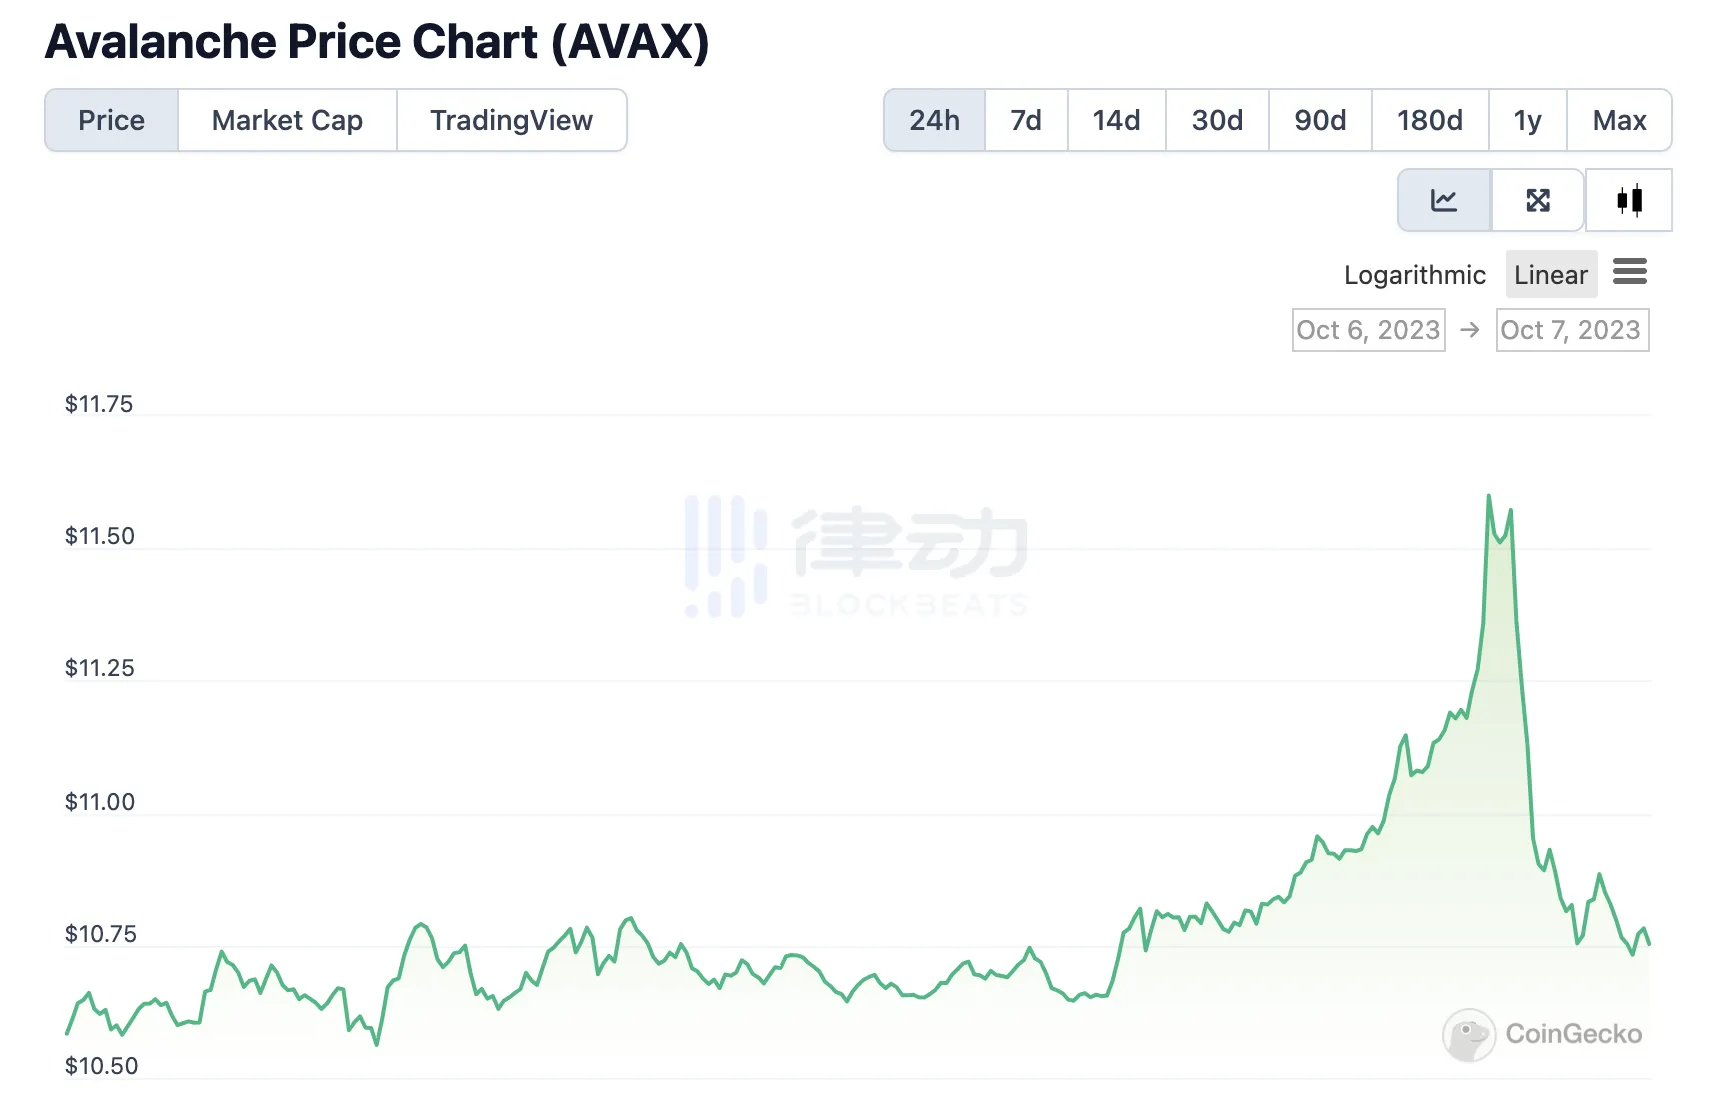Open the Price tab
Viewport: 1712px width, 1114px height.
click(112, 120)
